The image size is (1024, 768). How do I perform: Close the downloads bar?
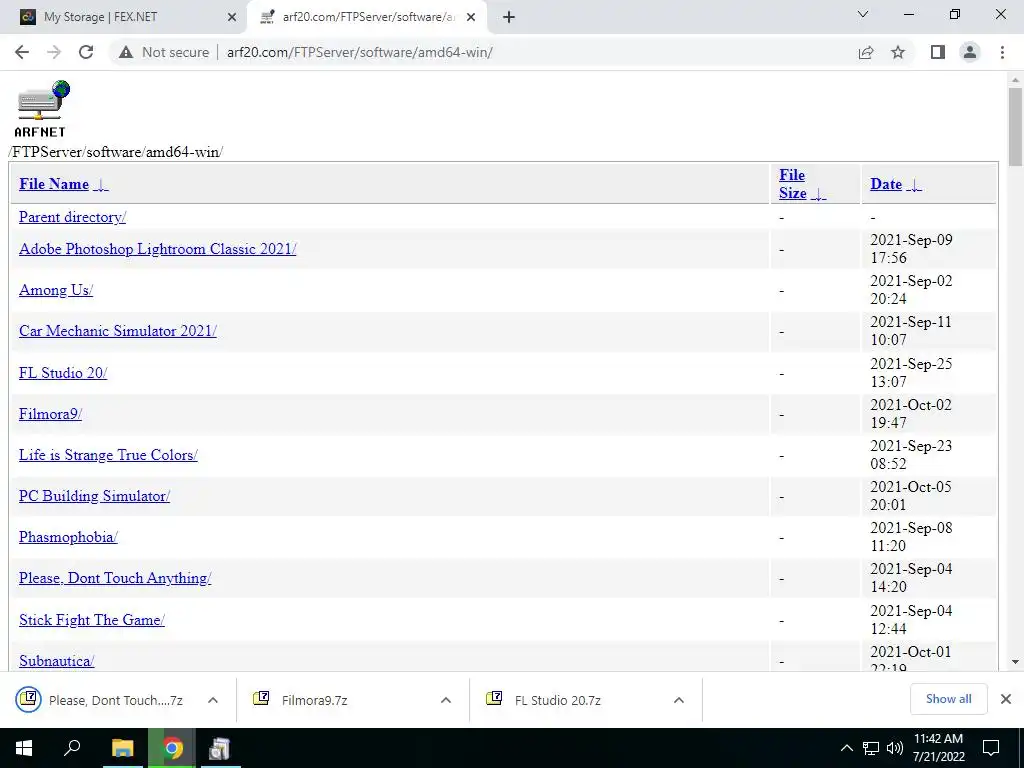(x=1006, y=699)
